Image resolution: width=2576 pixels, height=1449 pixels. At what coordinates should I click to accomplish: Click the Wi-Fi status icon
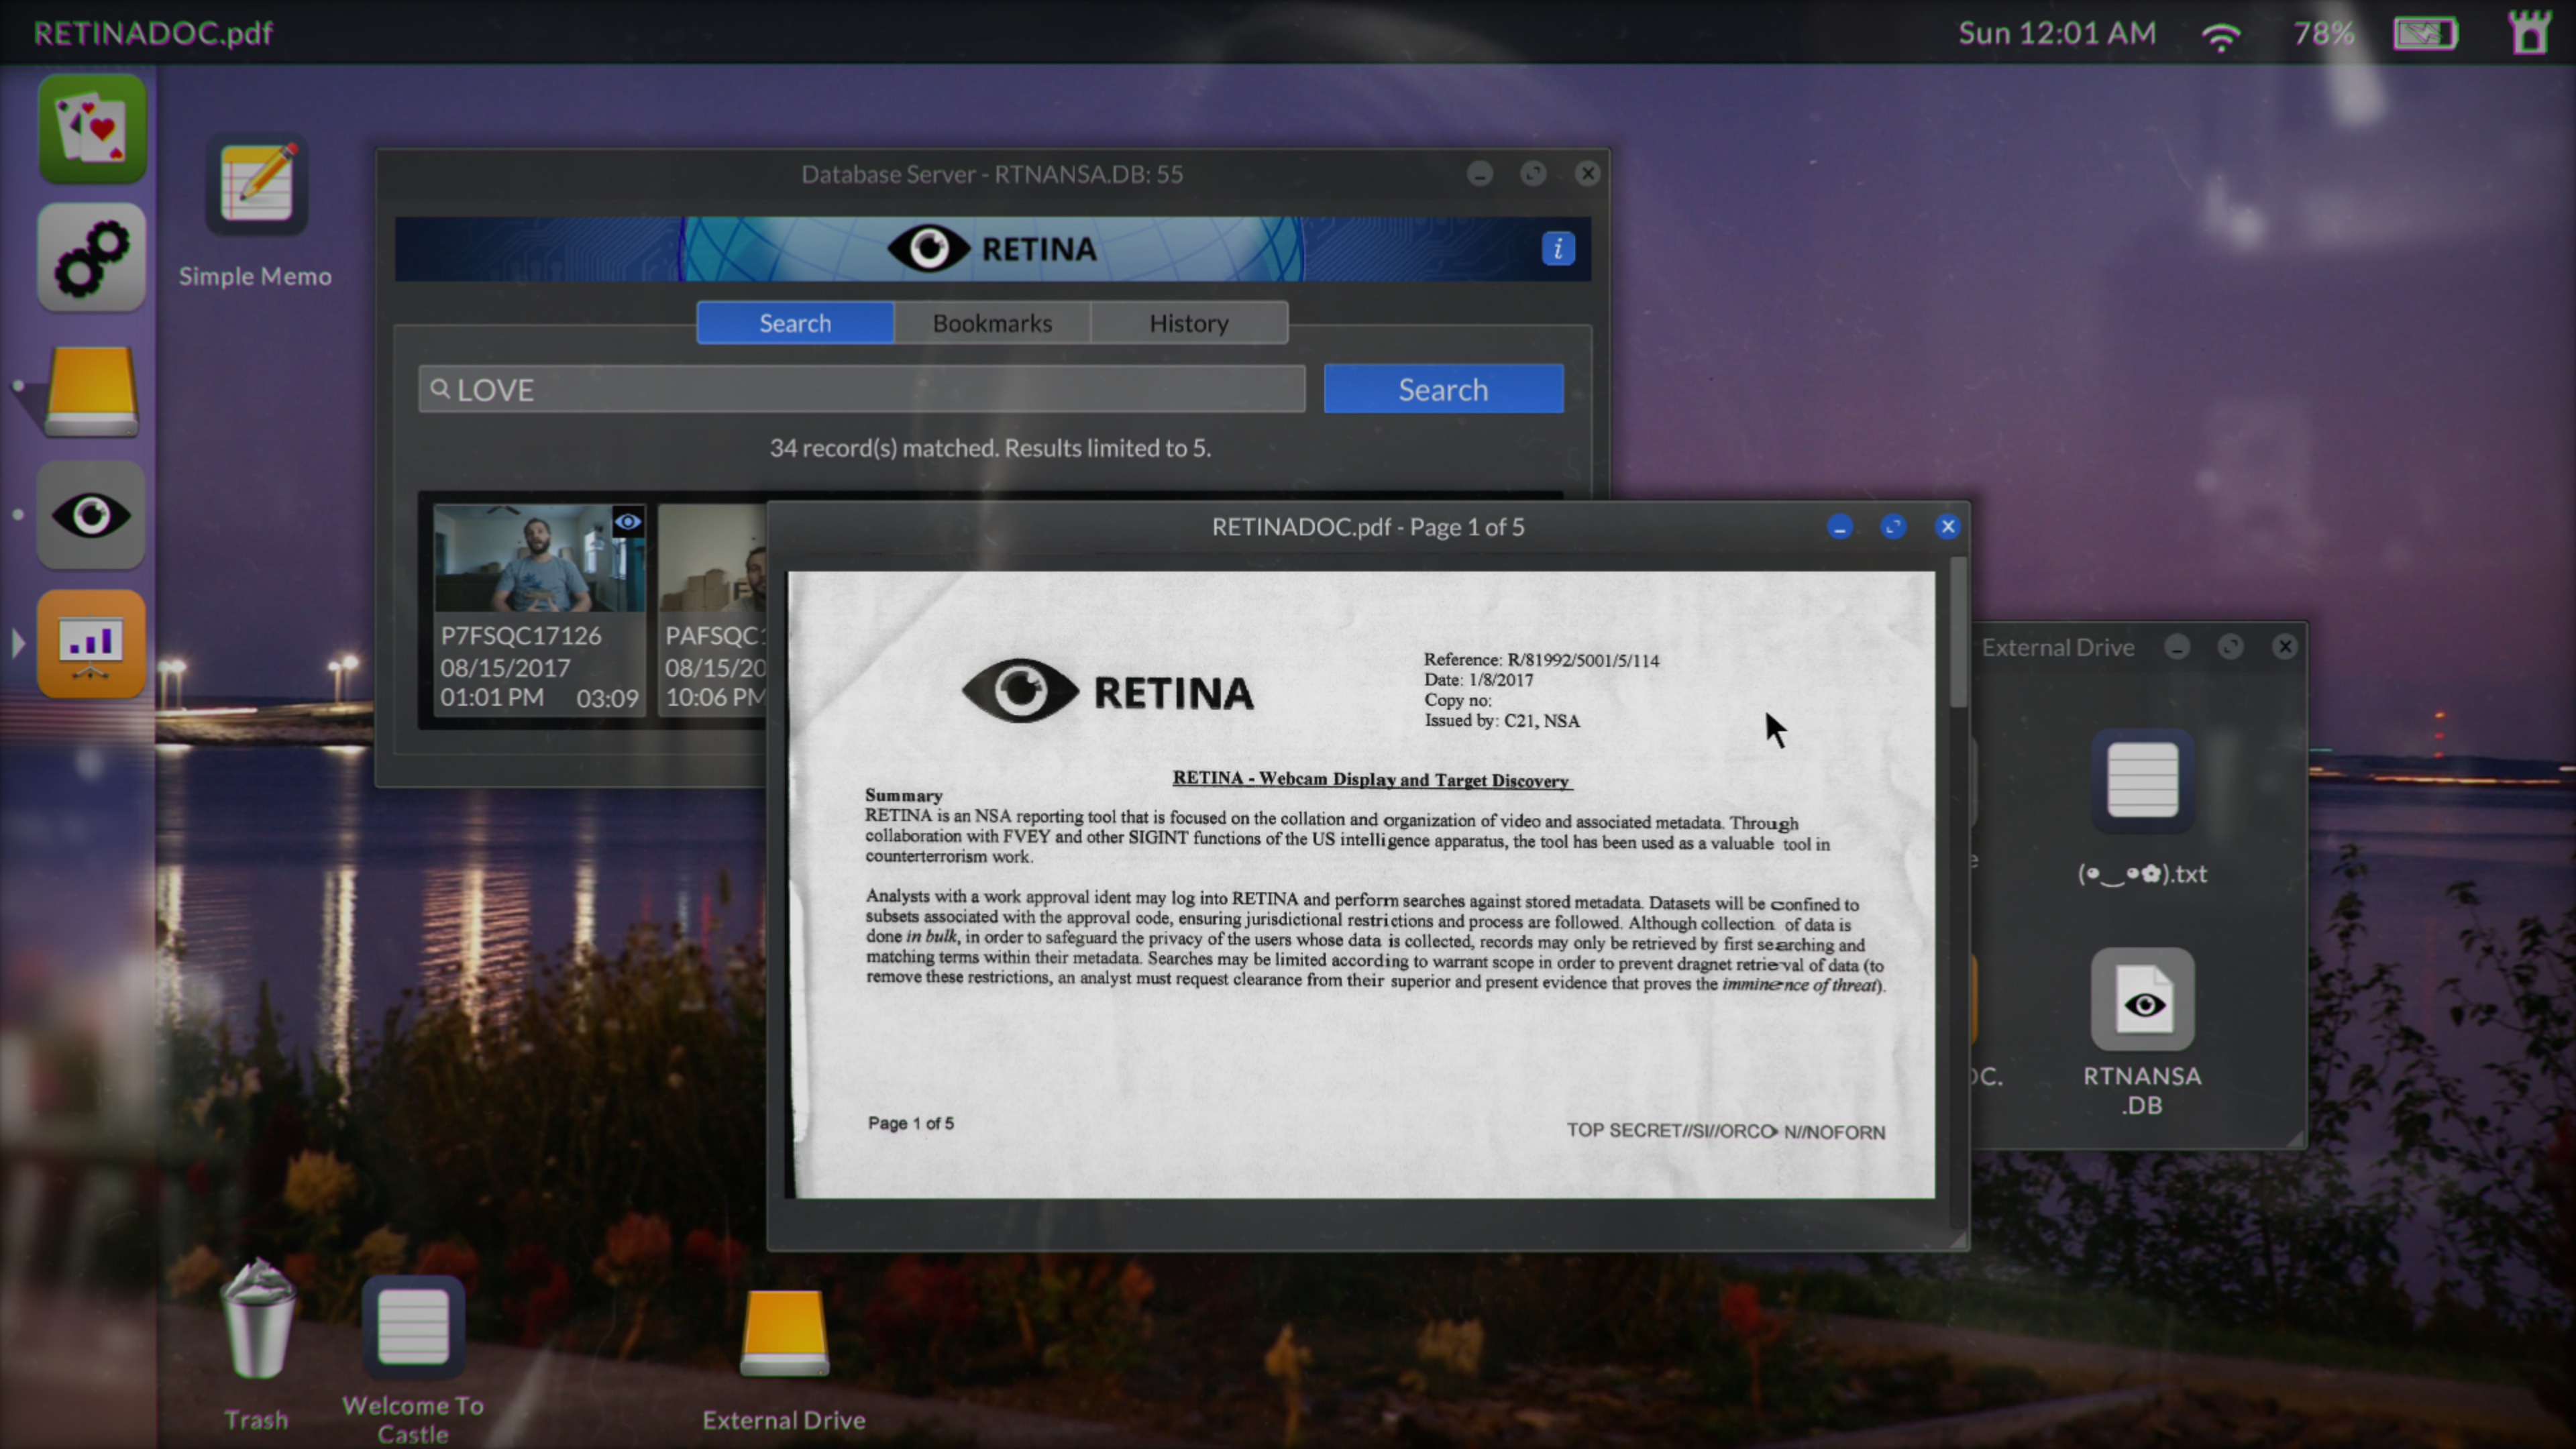[x=2220, y=36]
